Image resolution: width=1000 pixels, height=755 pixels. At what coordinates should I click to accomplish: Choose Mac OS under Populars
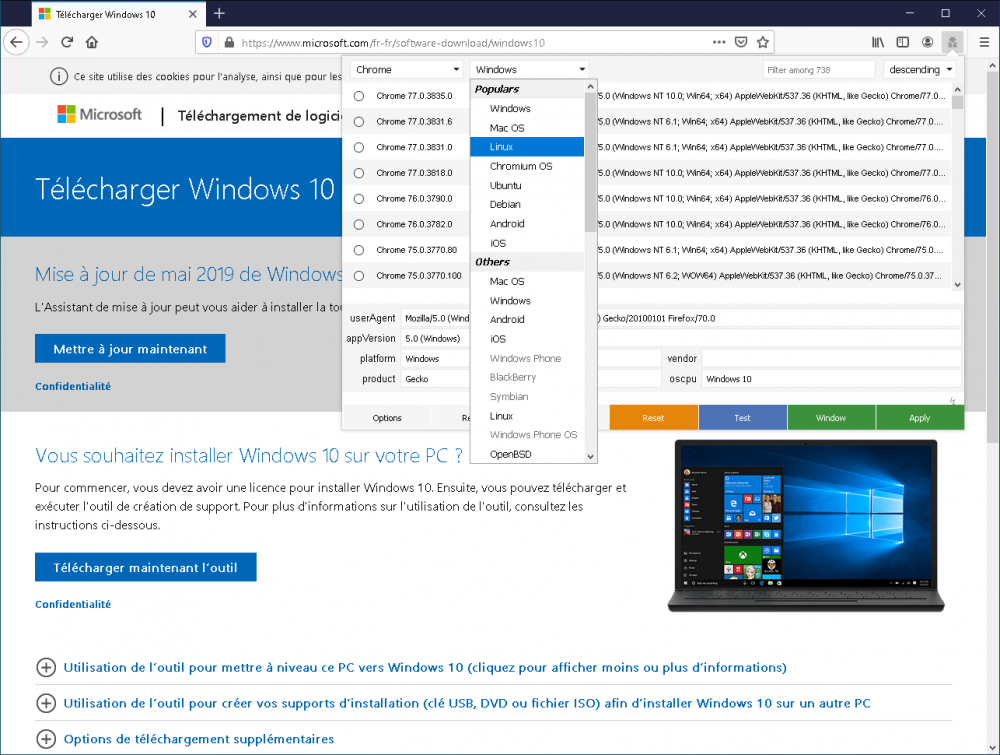click(527, 128)
